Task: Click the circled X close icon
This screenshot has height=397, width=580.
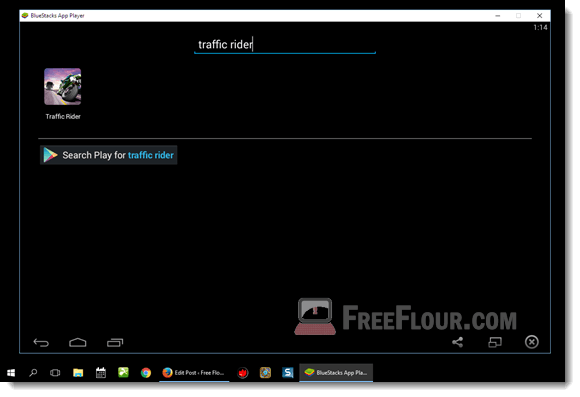Action: pyautogui.click(x=532, y=342)
